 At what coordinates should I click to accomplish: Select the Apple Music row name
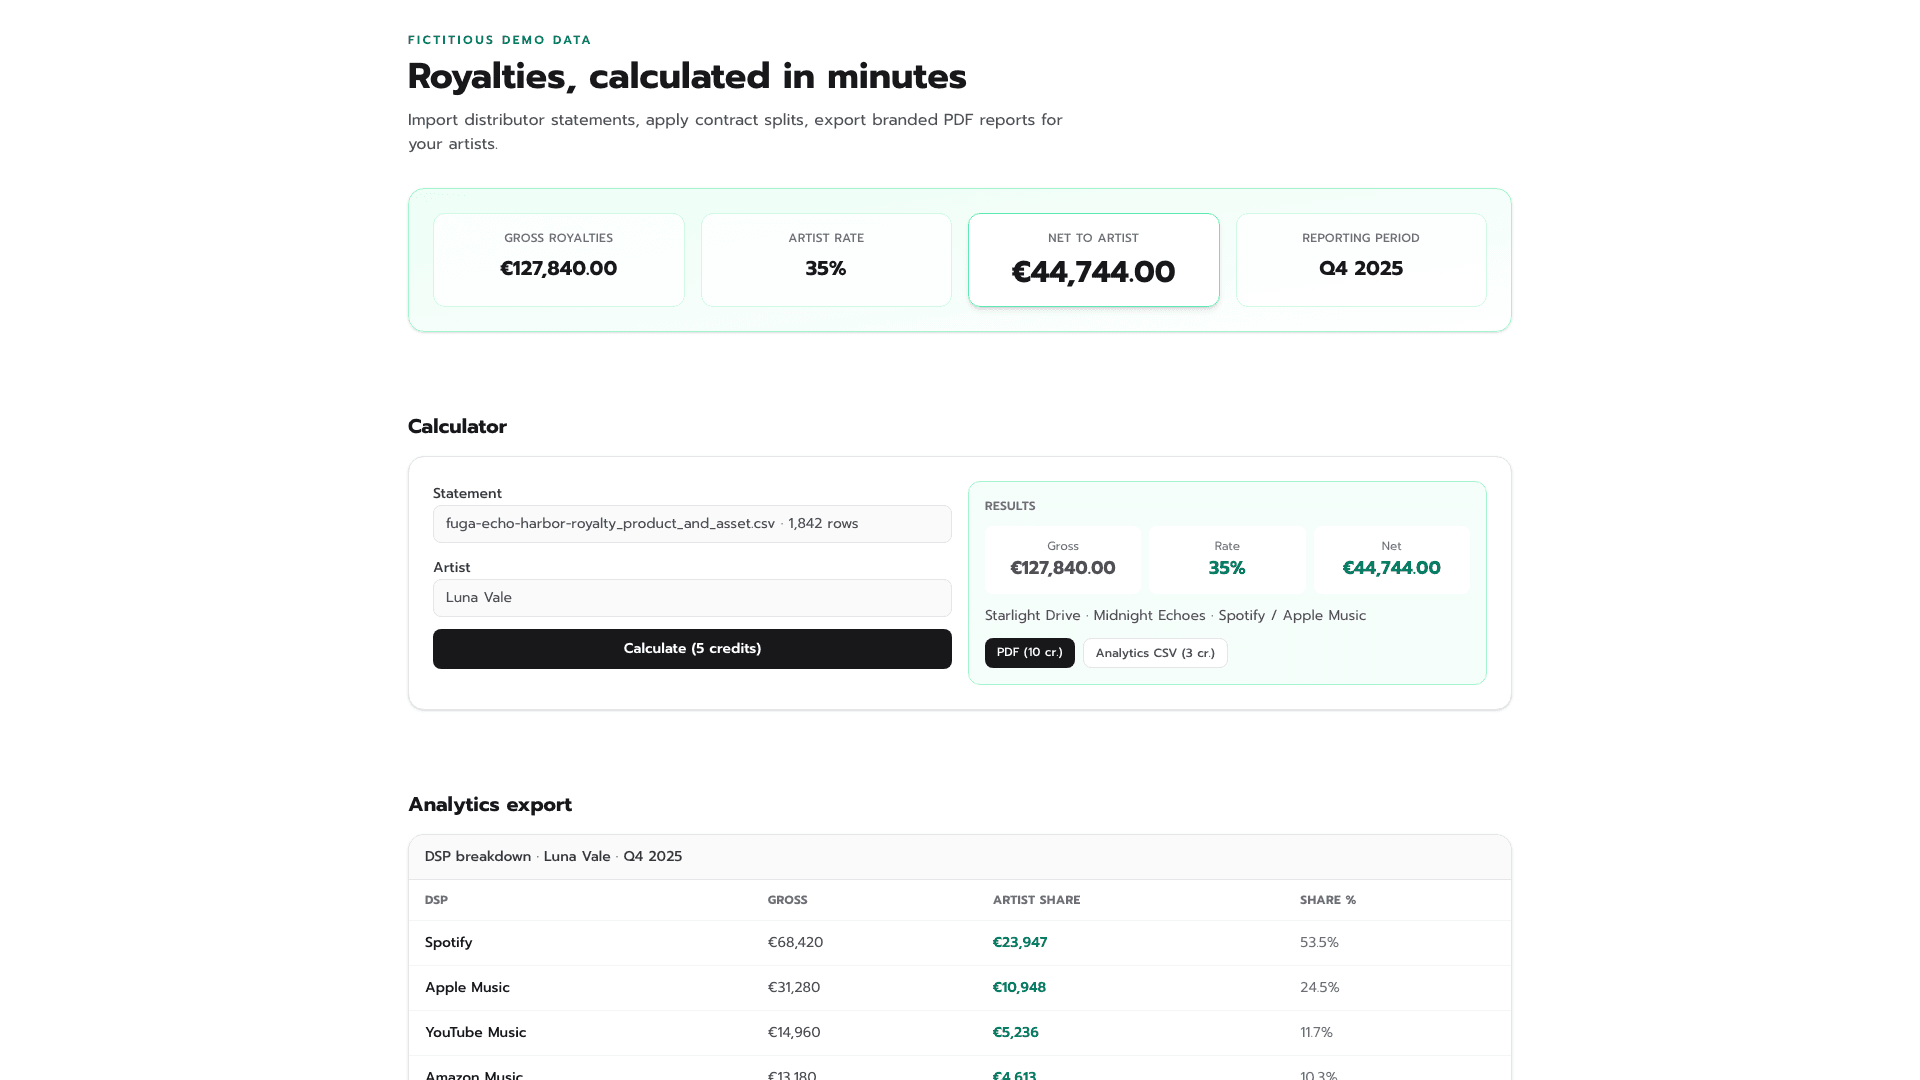pos(467,988)
